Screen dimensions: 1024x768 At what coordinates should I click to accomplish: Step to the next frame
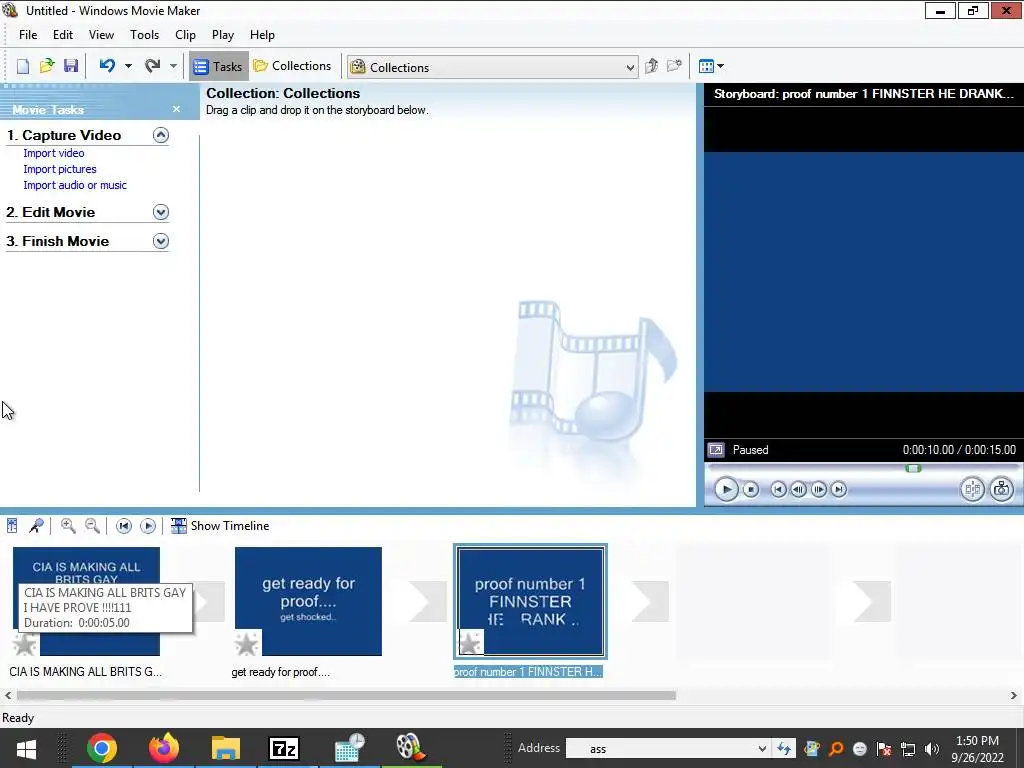(x=818, y=489)
